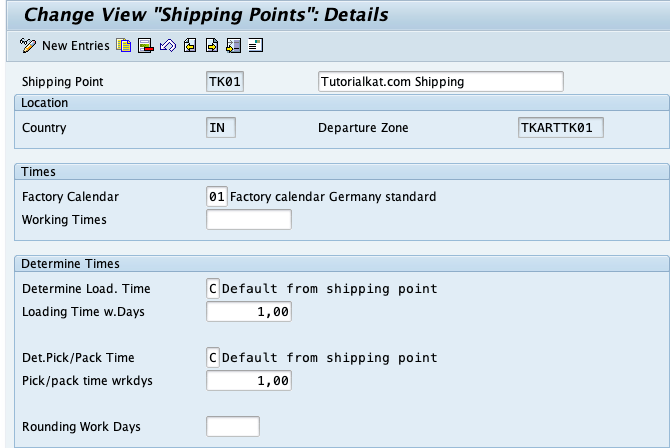
Task: Click the Shipping Point TK01 field
Action: (225, 81)
